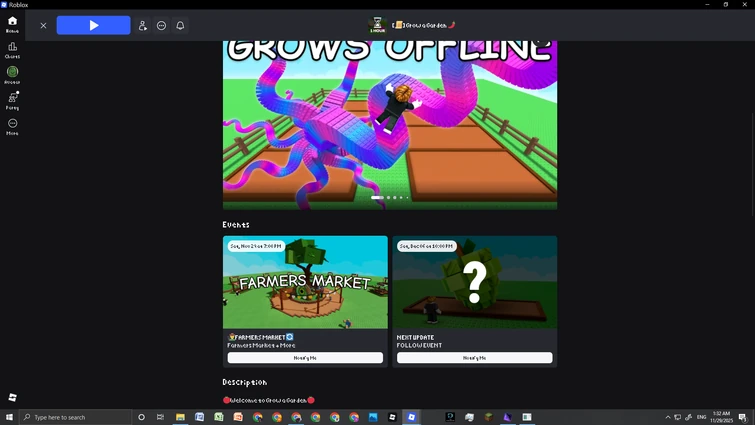Show hidden system tray icons
The height and width of the screenshot is (425, 755).
pyautogui.click(x=667, y=417)
